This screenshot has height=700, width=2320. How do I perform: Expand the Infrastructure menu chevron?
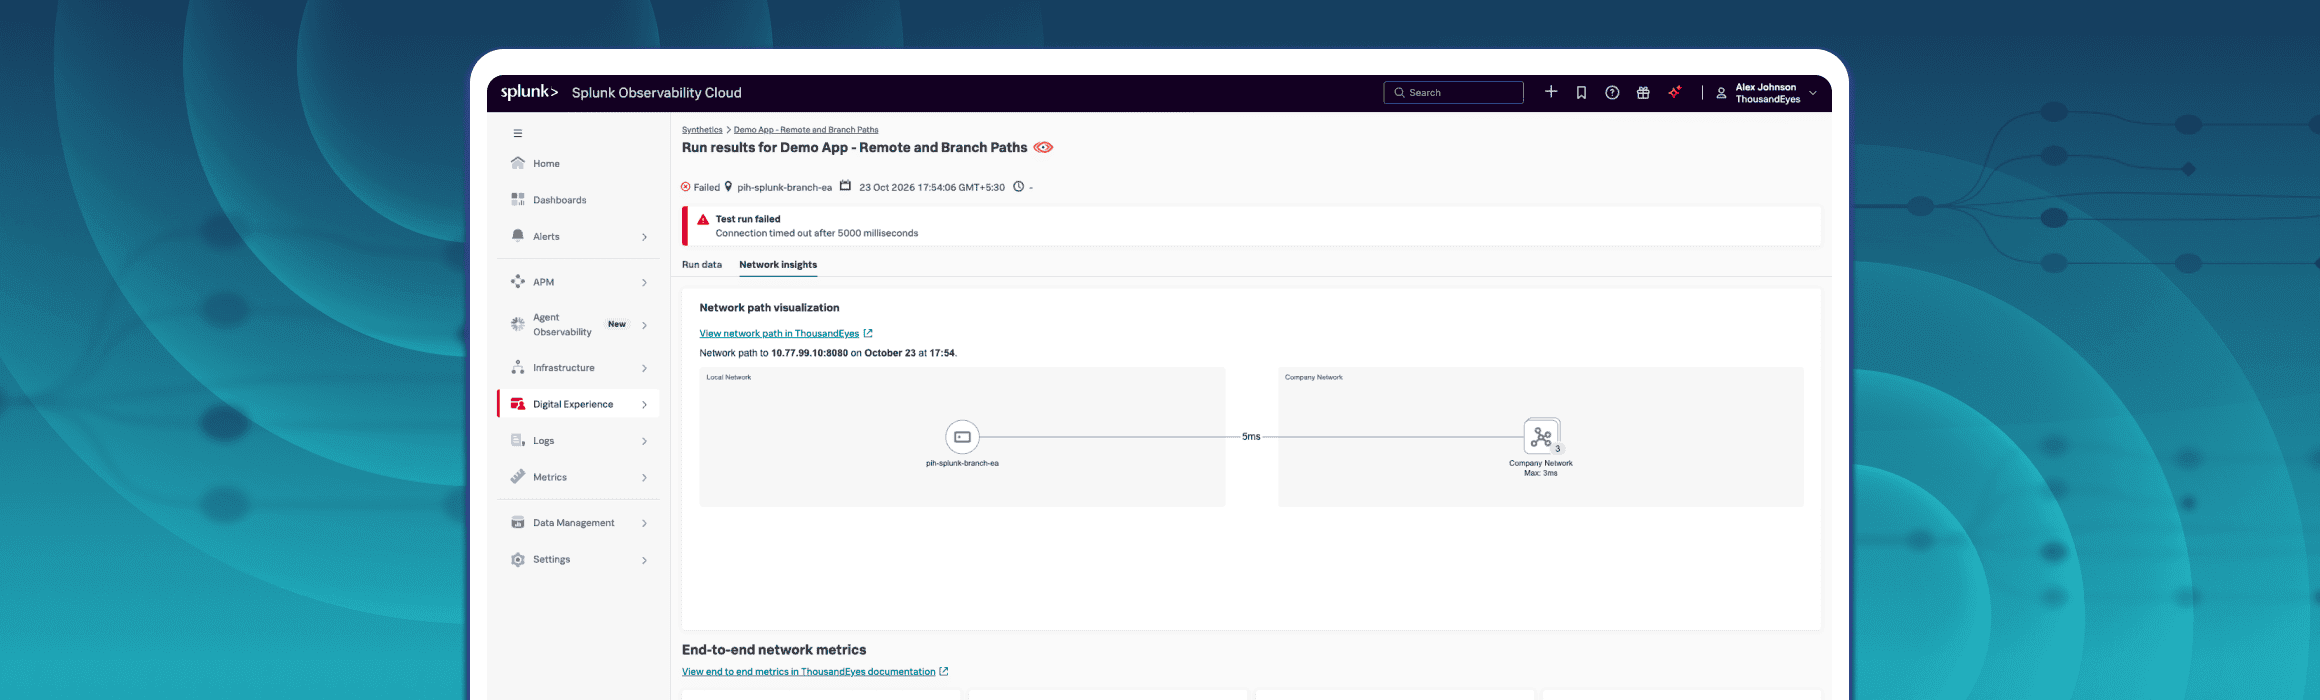tap(644, 369)
